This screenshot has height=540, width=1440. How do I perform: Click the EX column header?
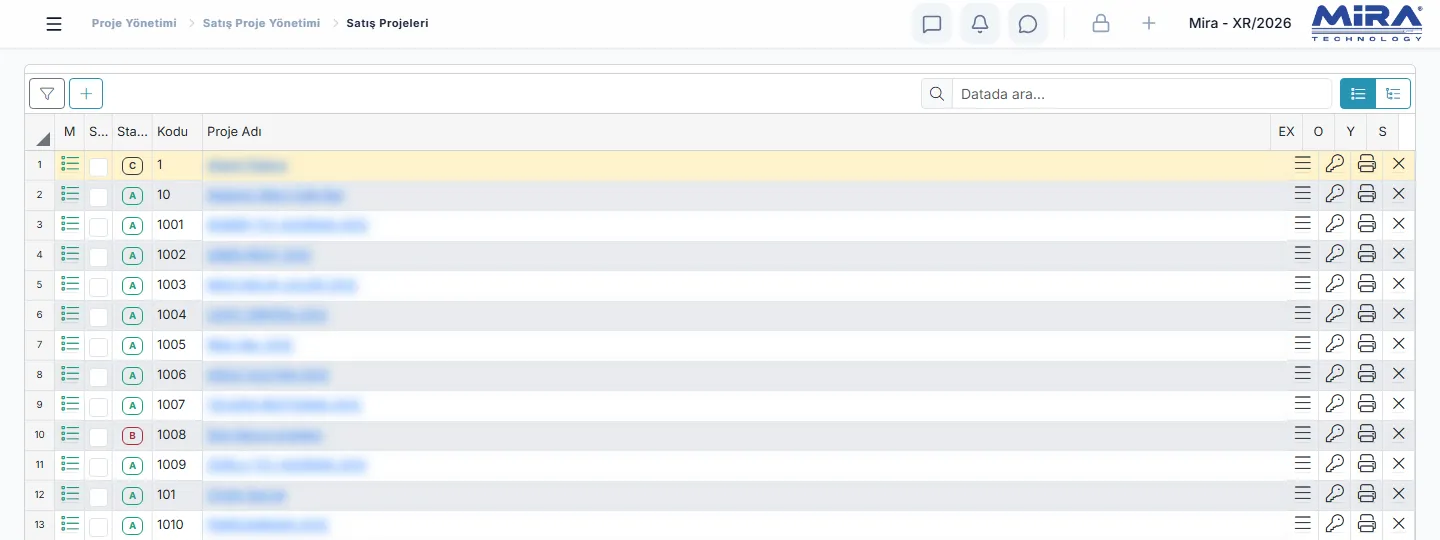point(1286,132)
